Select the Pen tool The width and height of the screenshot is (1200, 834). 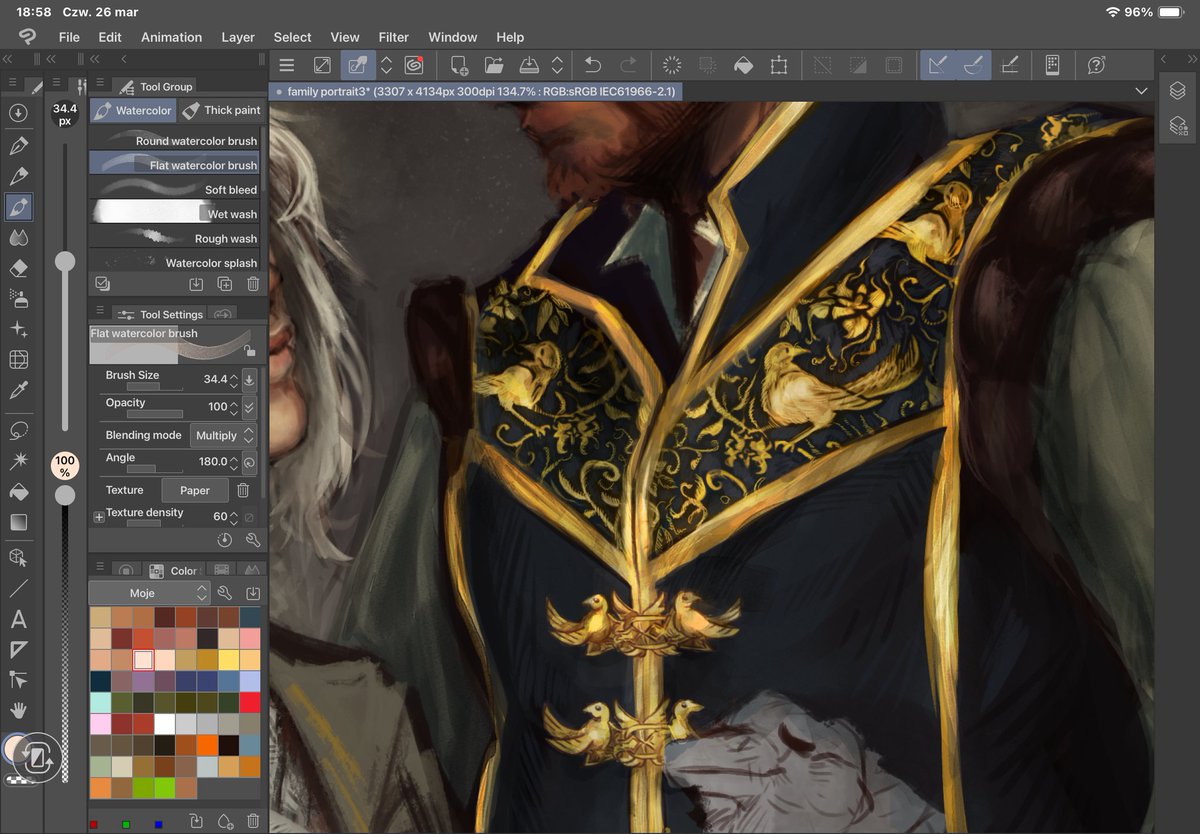coord(18,146)
